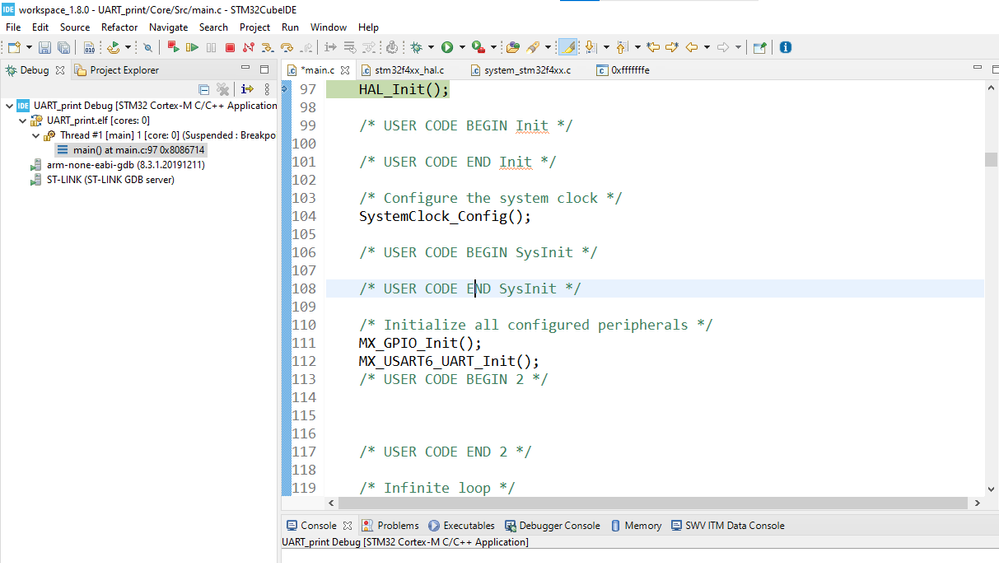Image resolution: width=999 pixels, height=563 pixels.
Task: Terminate the debug session with the red square
Action: pos(230,47)
